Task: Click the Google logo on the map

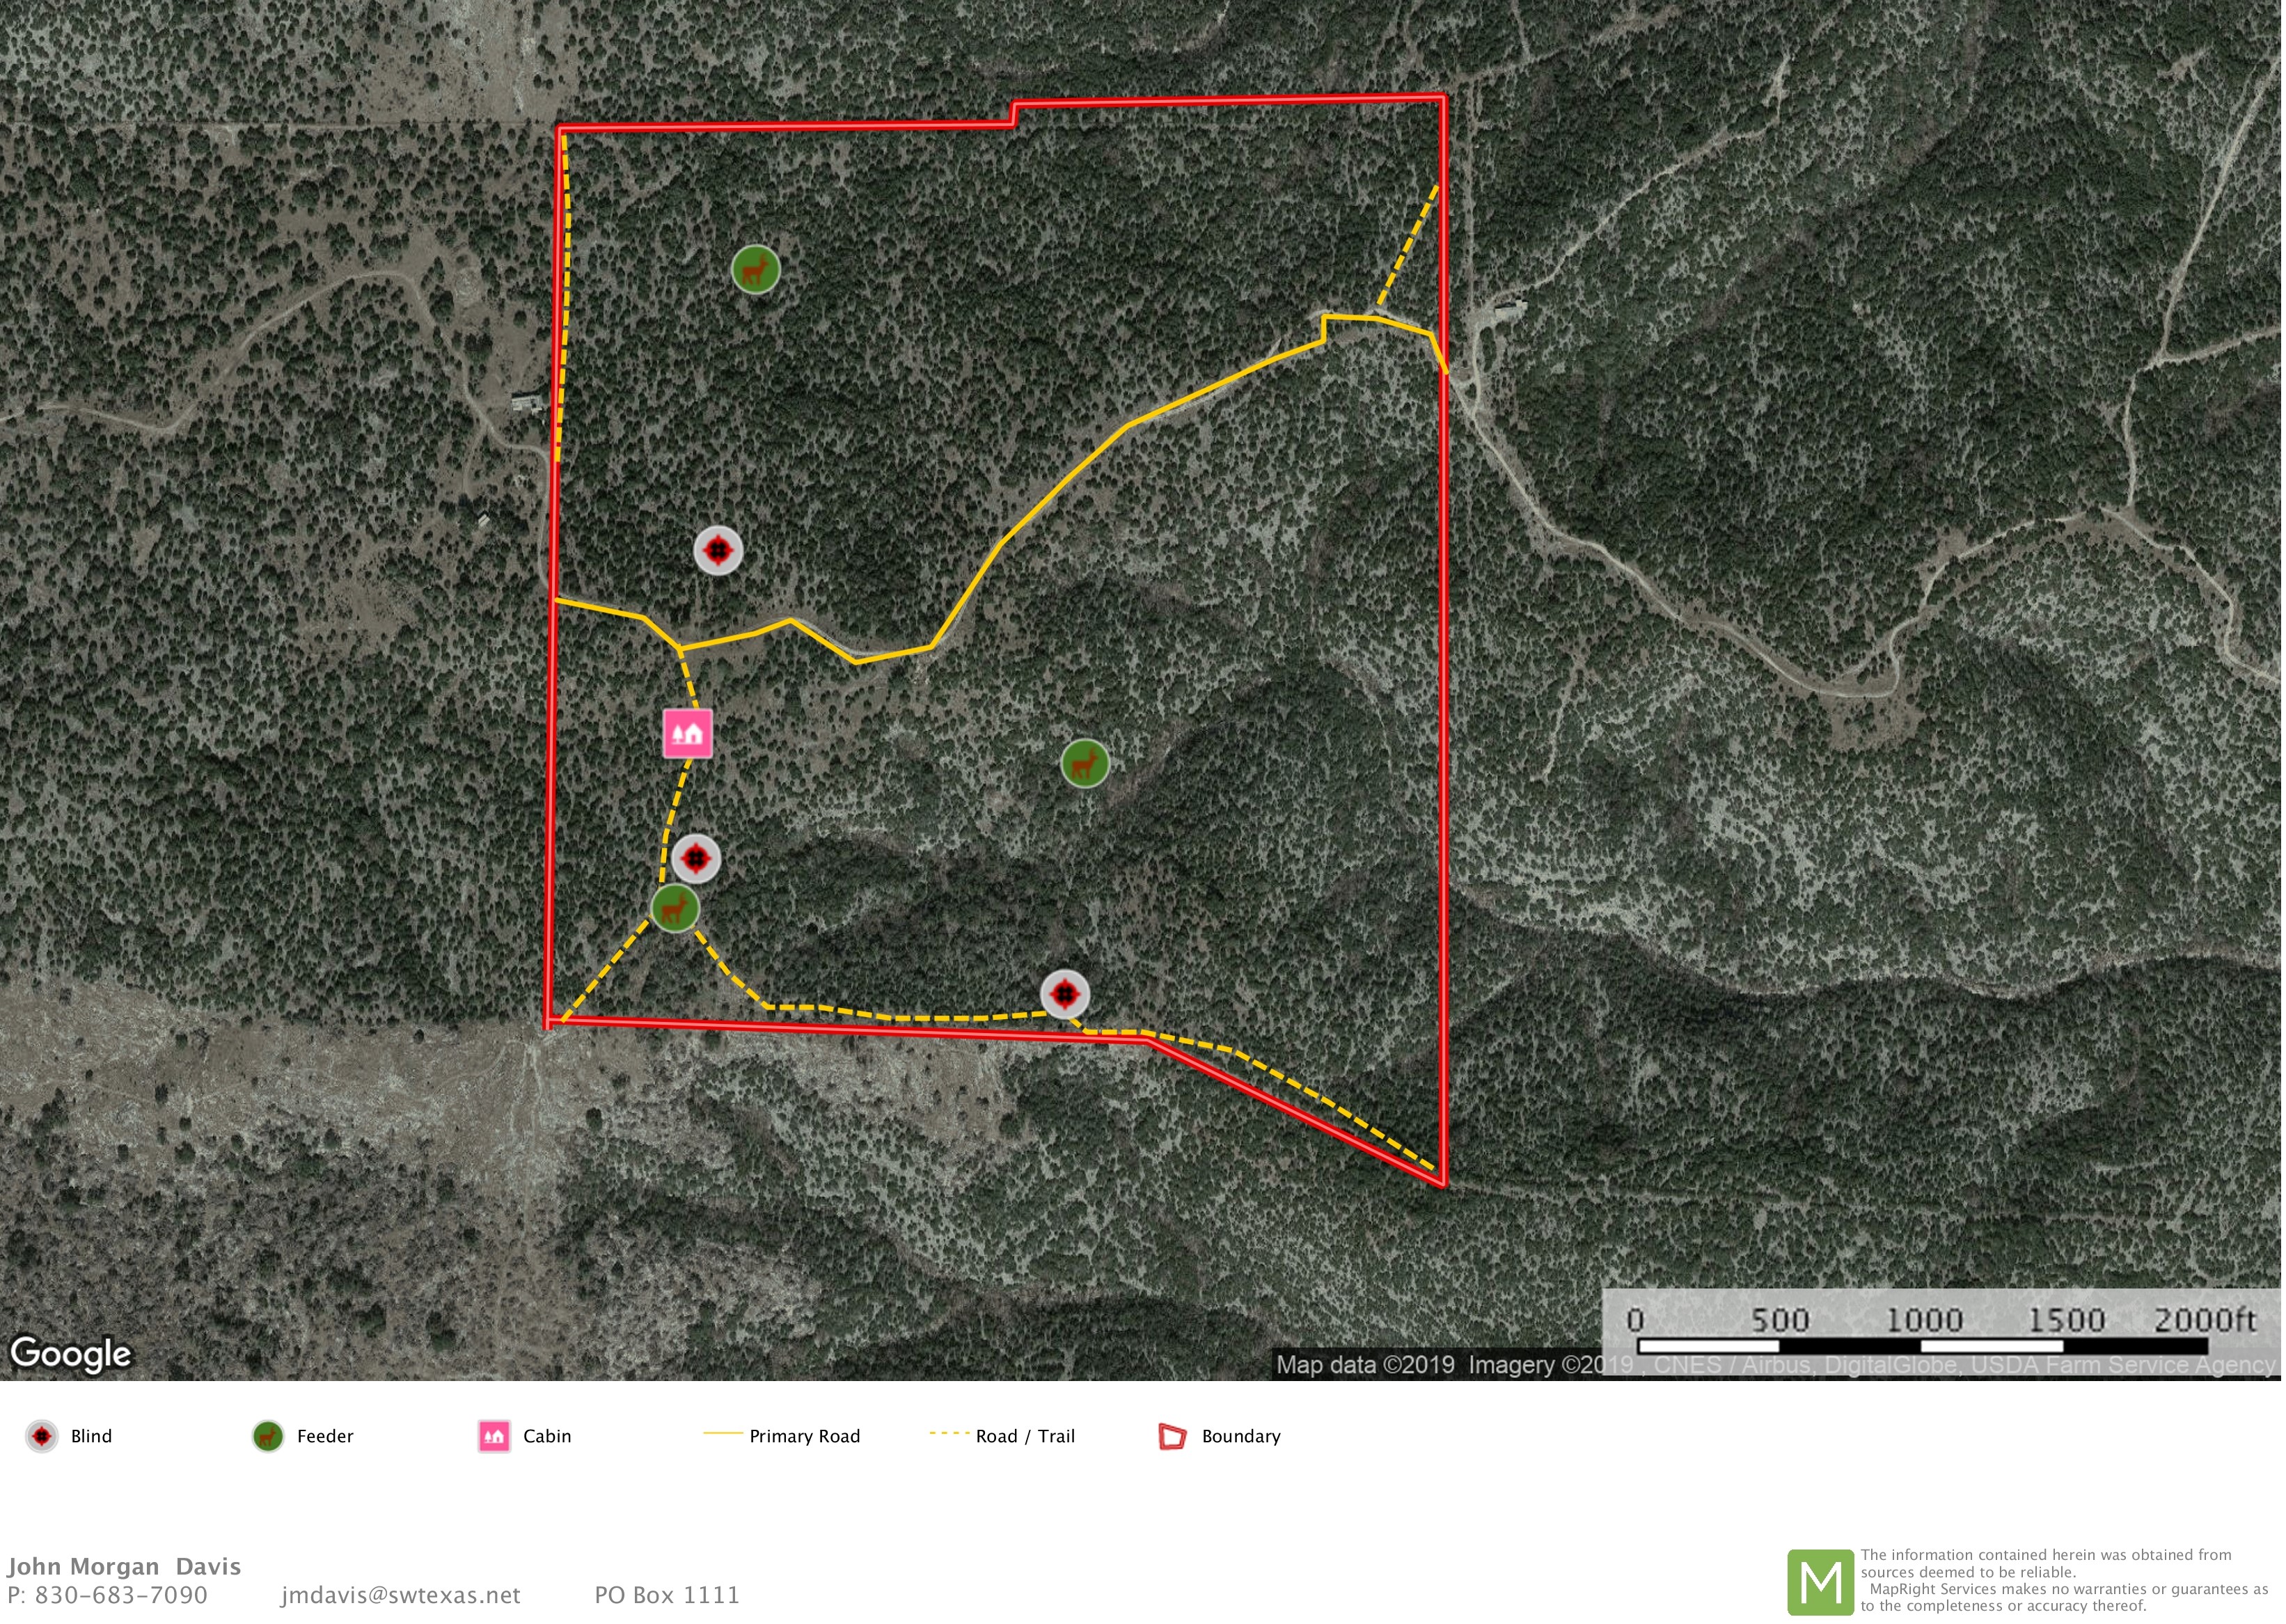Action: pyautogui.click(x=70, y=1353)
